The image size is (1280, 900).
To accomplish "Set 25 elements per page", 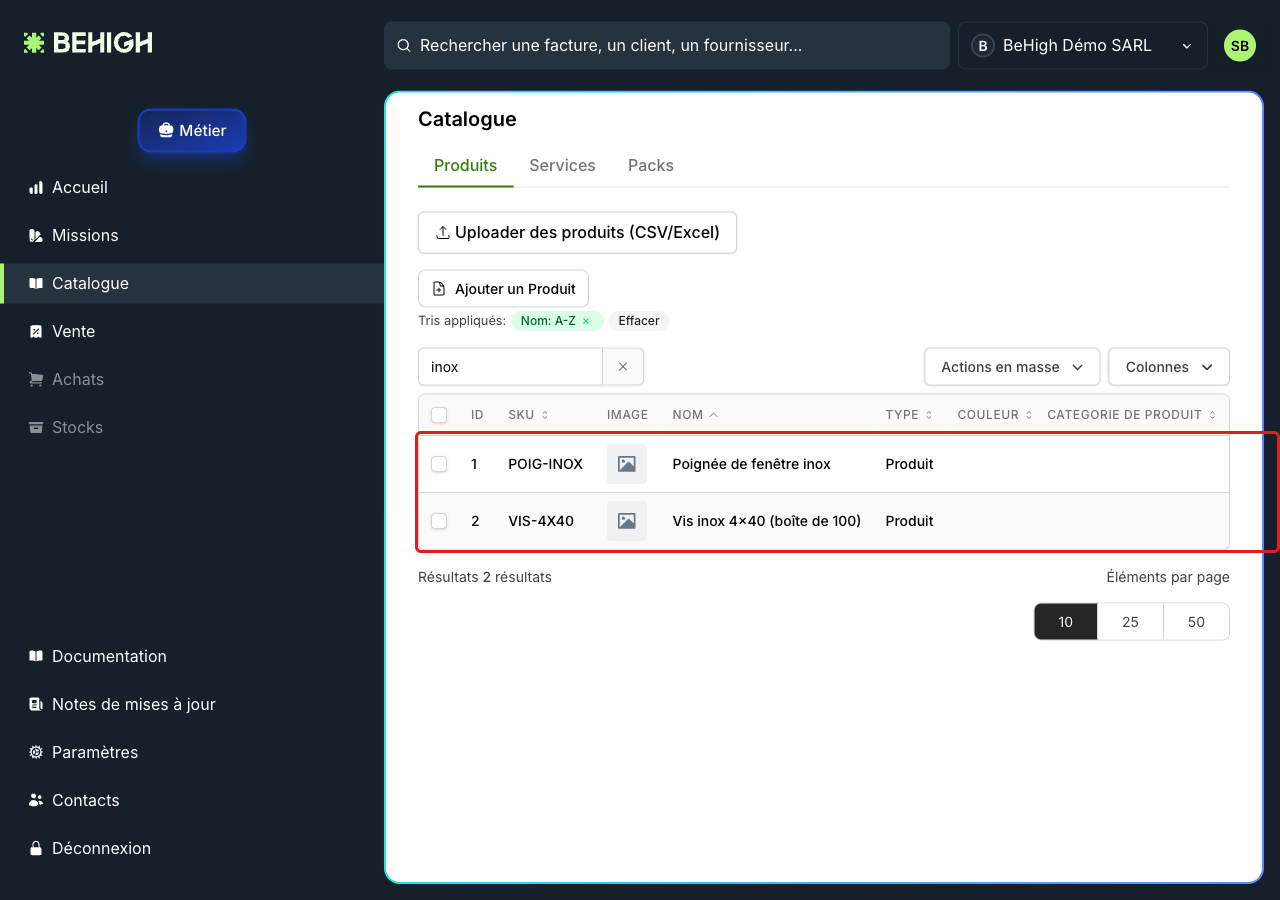I will (x=1130, y=622).
